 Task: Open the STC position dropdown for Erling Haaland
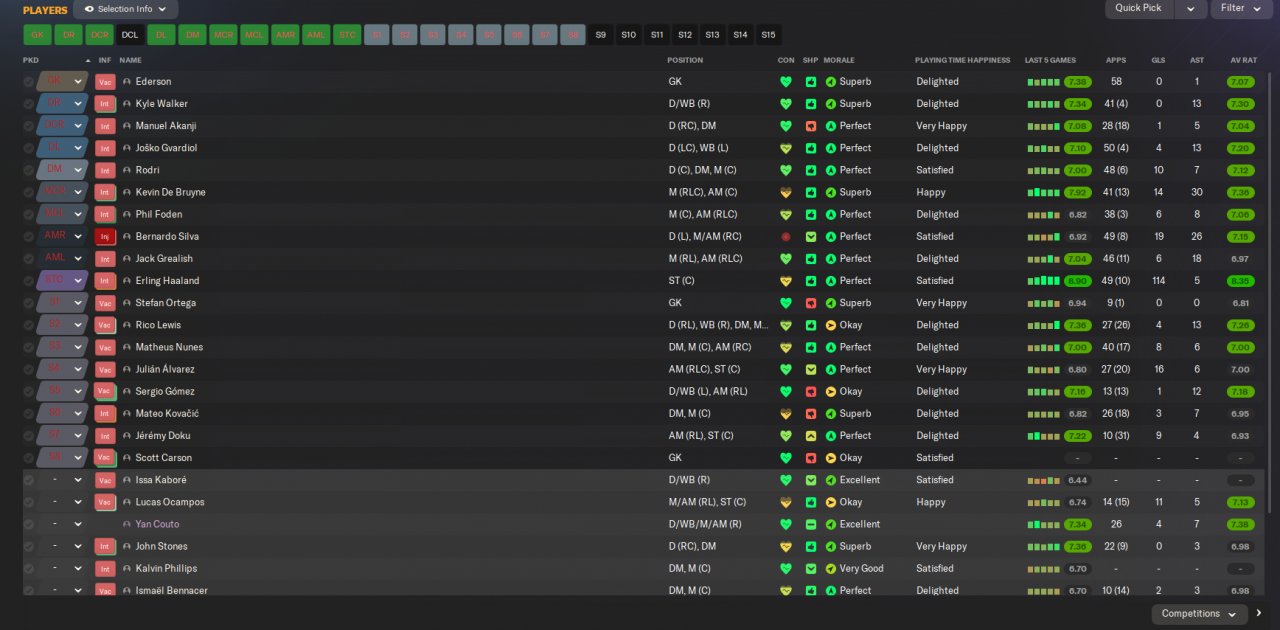[78, 281]
